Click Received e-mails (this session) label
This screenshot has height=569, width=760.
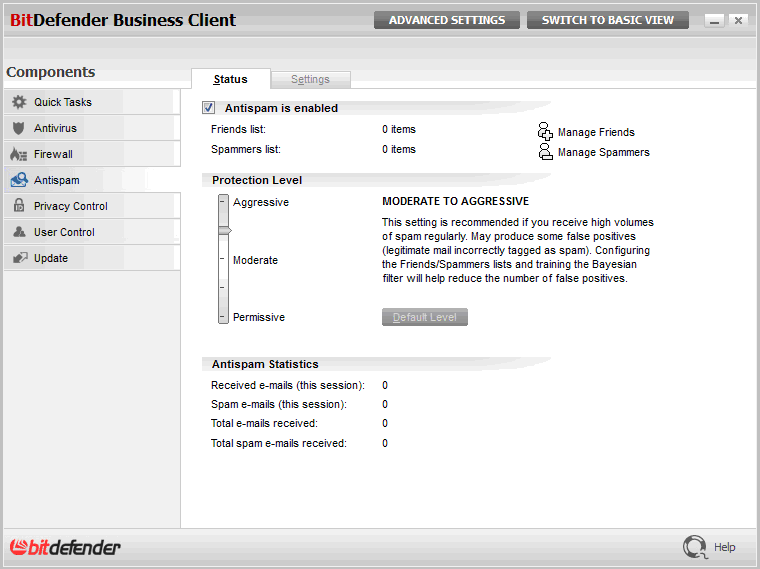click(288, 385)
